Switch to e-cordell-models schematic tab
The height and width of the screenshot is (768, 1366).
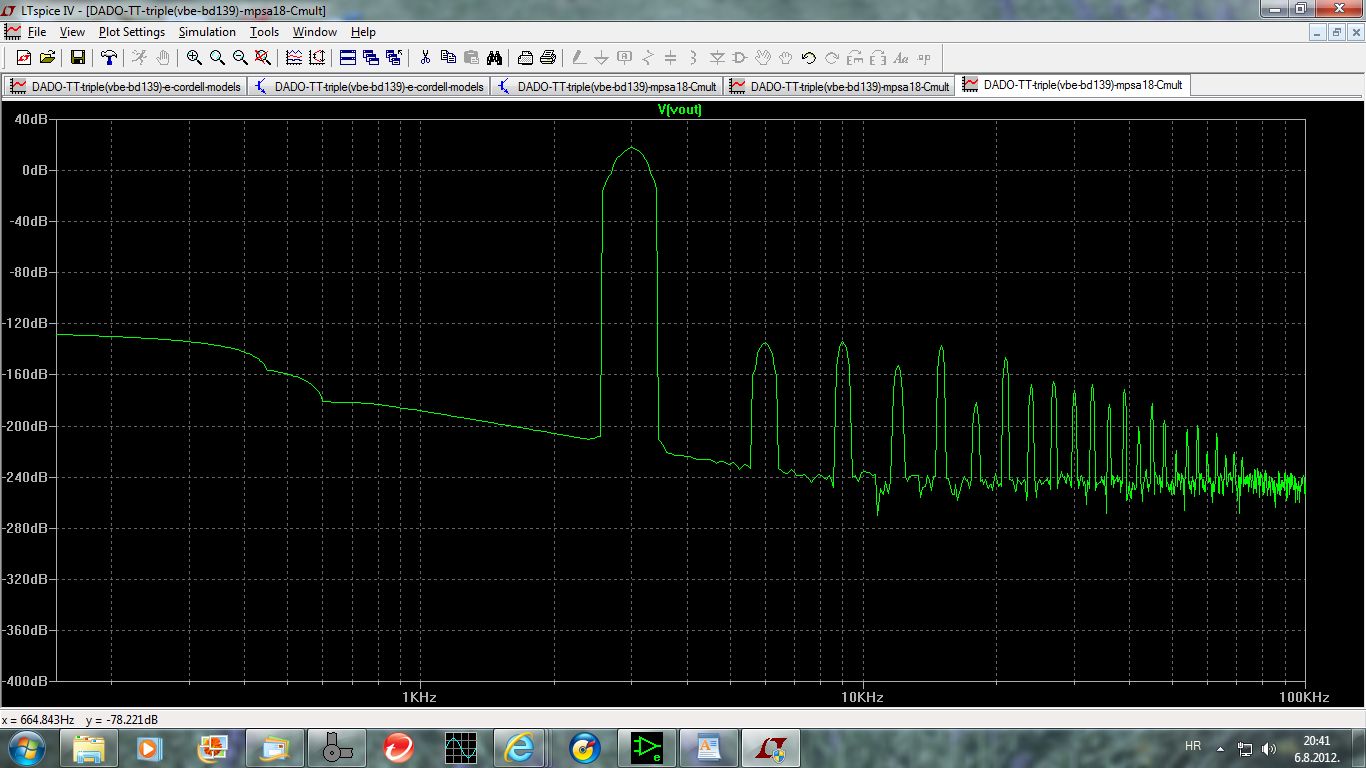click(368, 86)
